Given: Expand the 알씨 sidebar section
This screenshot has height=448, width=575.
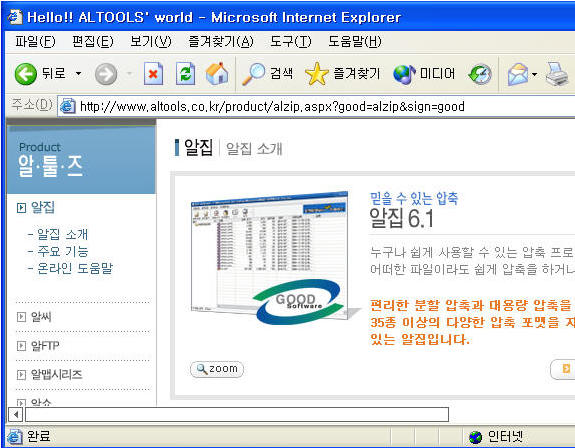Looking at the screenshot, I should click(x=21, y=317).
